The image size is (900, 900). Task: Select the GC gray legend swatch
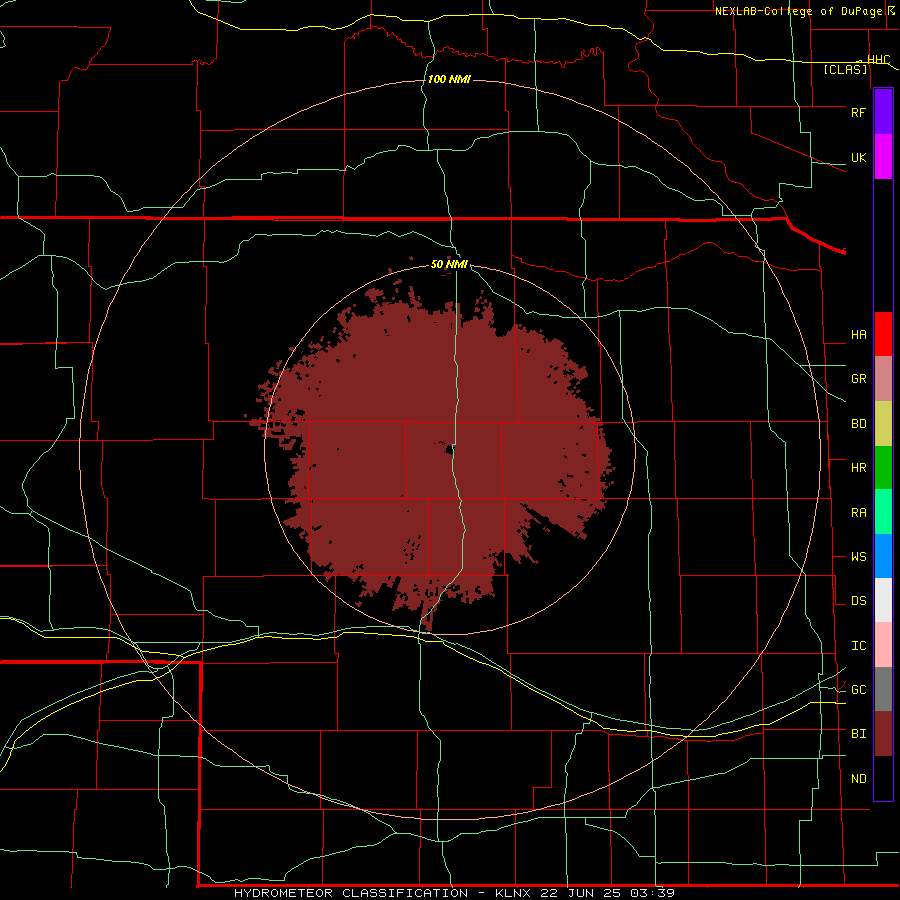click(x=883, y=689)
